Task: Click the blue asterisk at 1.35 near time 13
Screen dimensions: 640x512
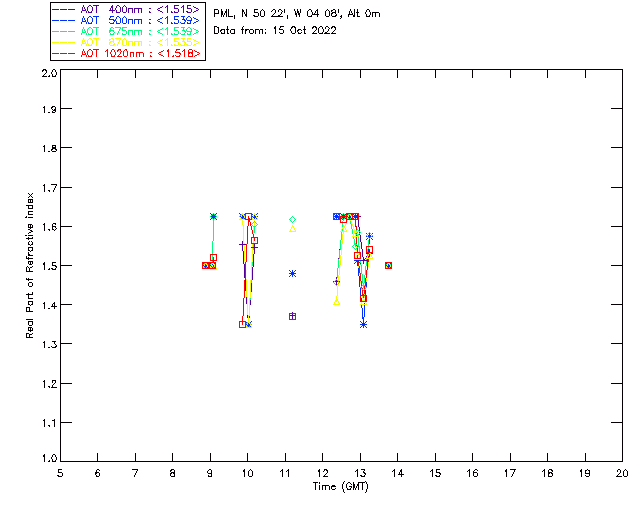Action: tap(363, 325)
